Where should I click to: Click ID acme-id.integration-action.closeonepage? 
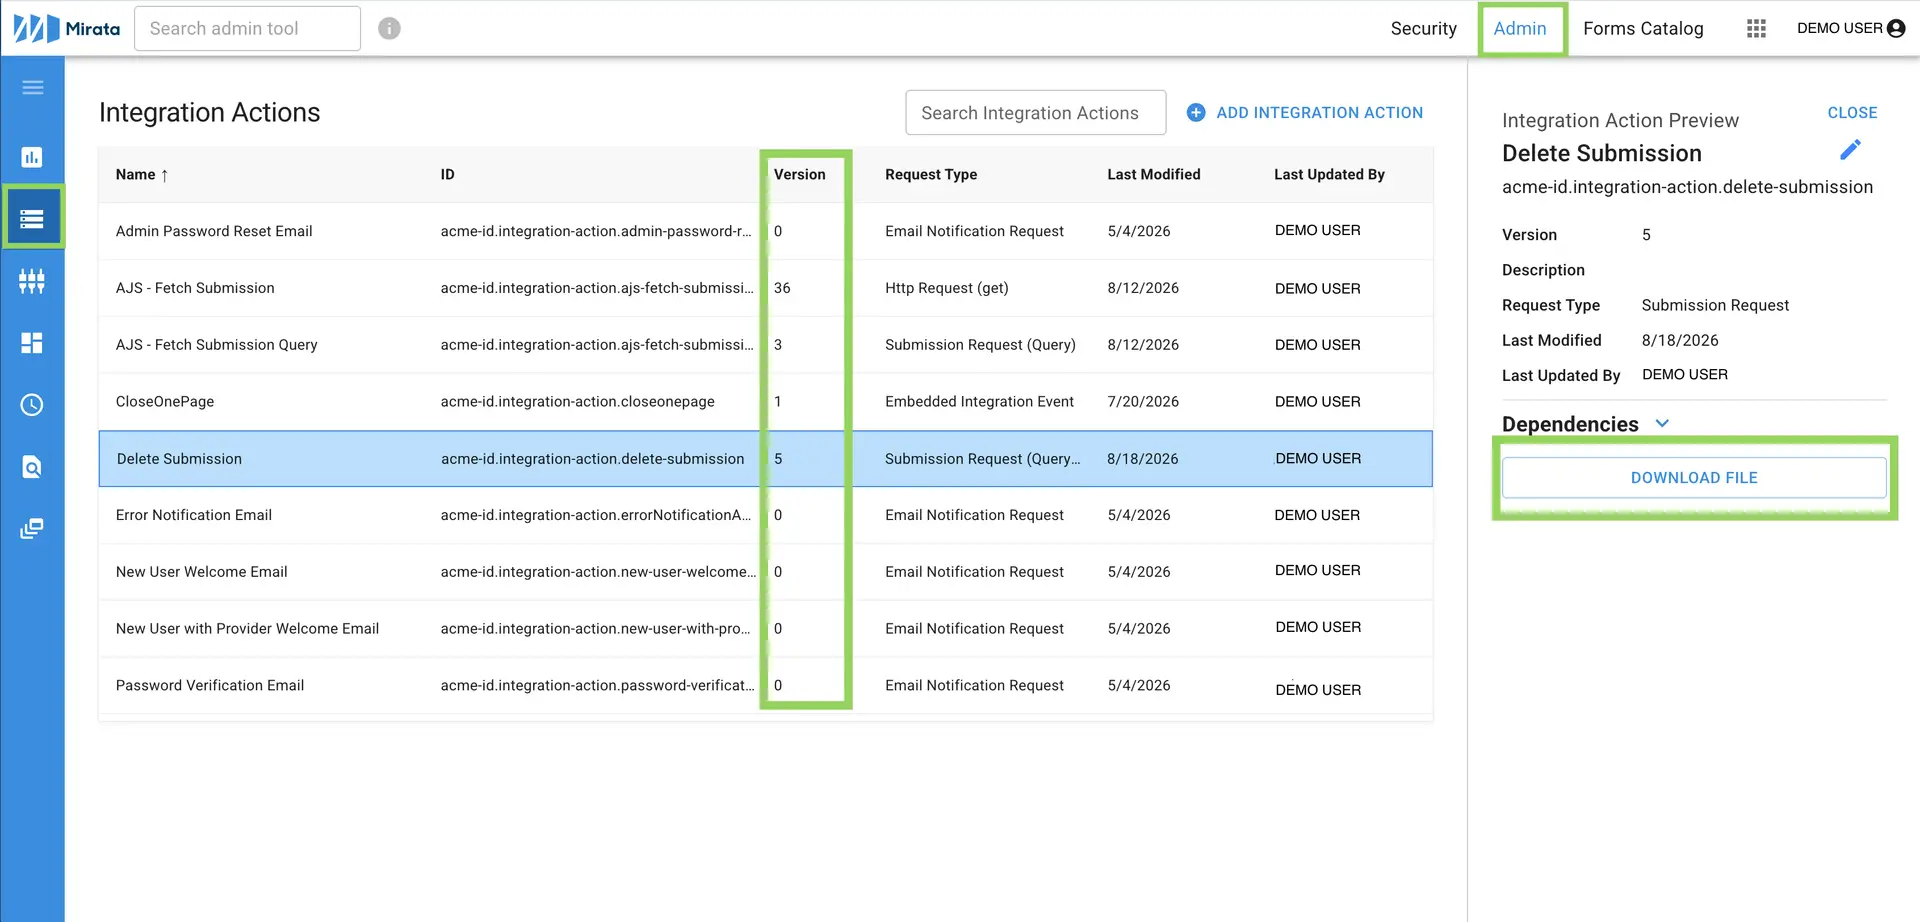point(577,401)
